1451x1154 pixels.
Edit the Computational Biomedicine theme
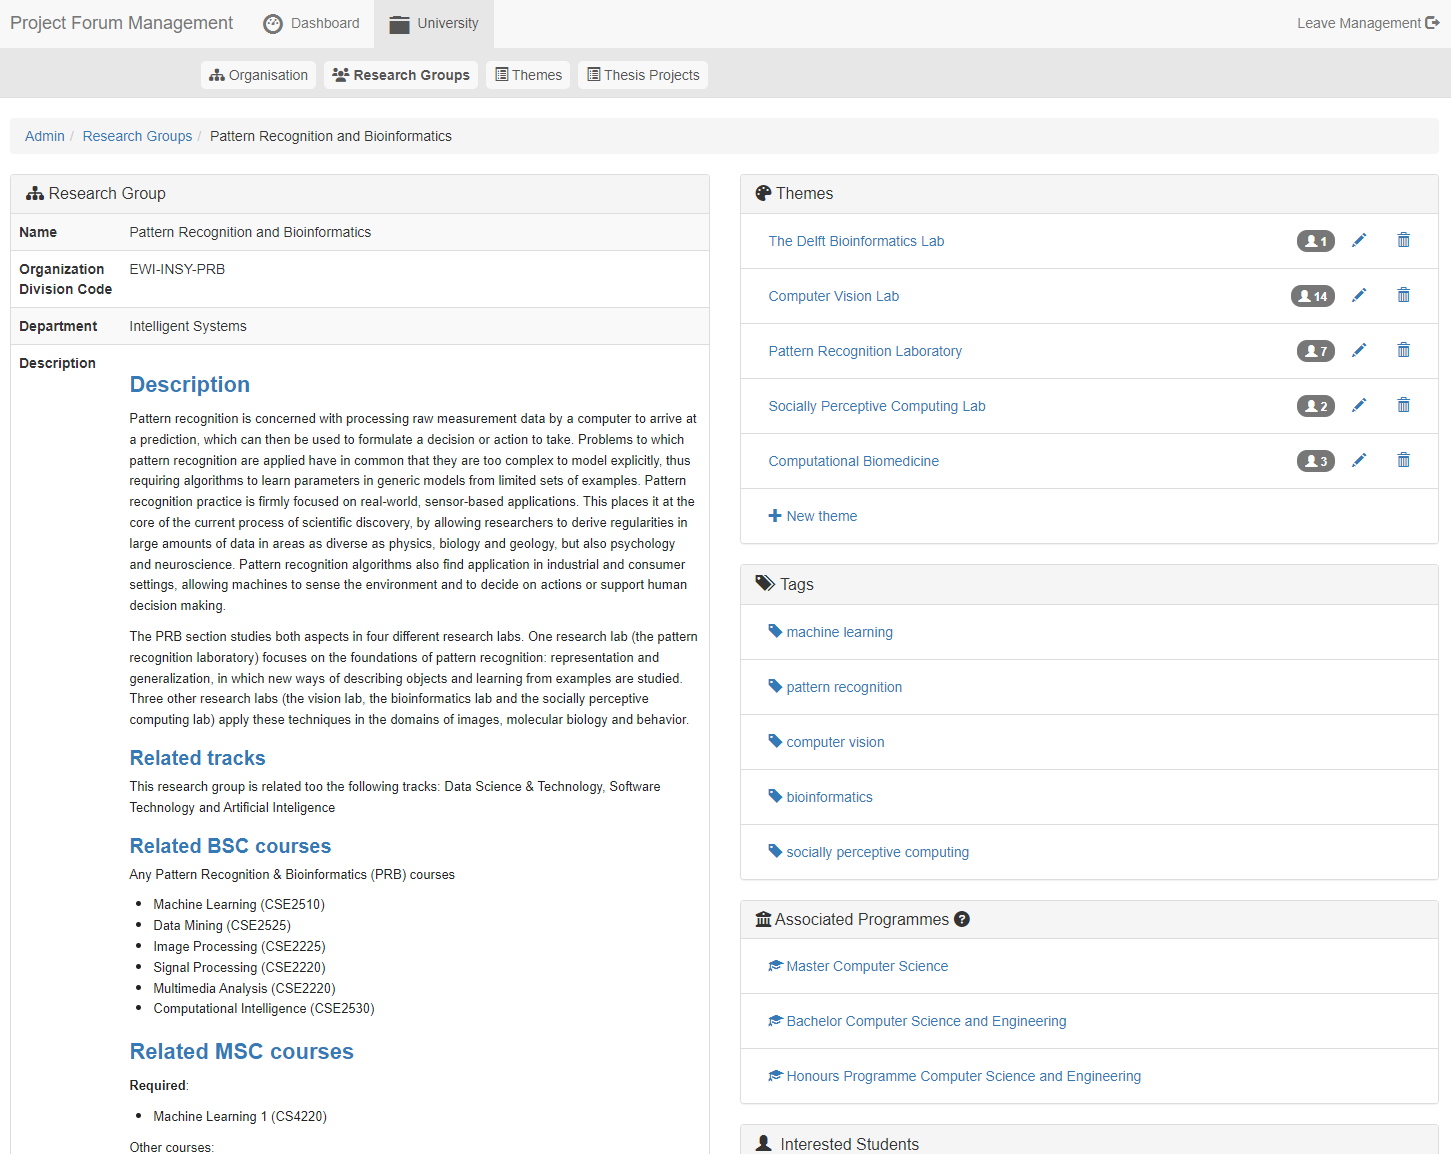pos(1358,461)
